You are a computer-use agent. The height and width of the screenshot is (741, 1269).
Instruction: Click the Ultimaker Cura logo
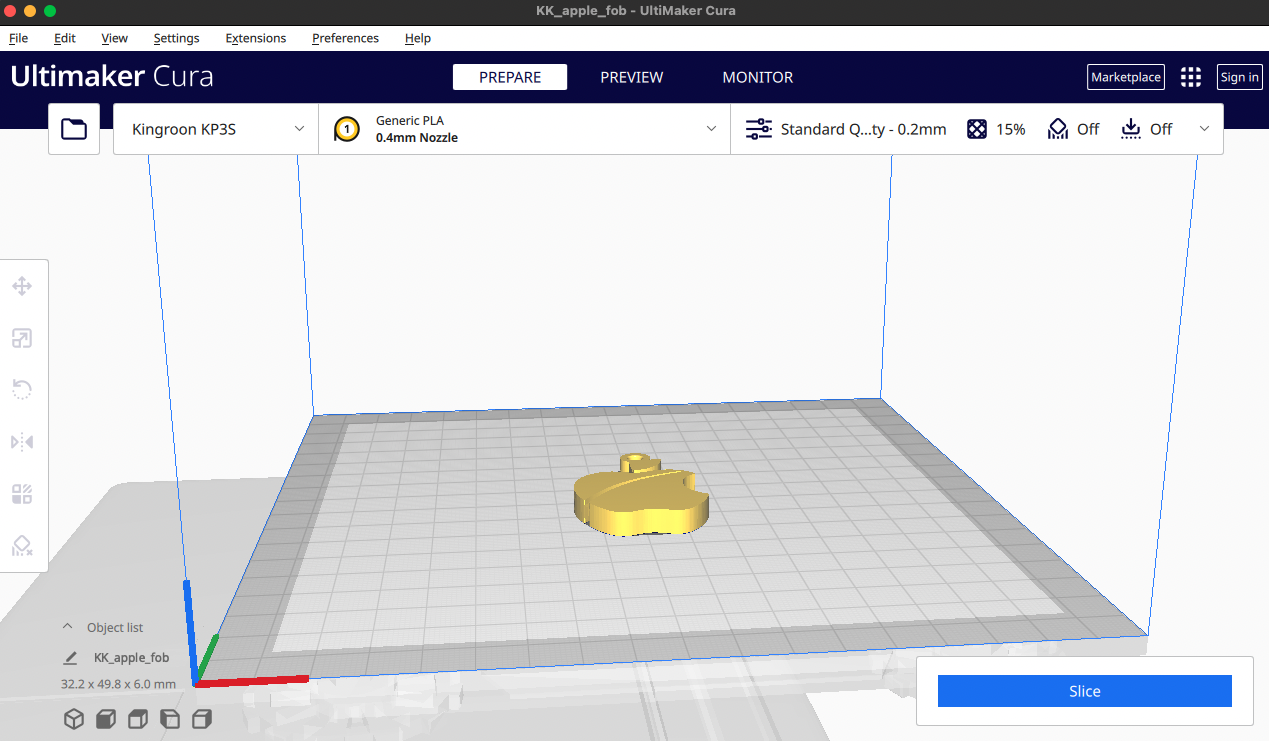112,77
